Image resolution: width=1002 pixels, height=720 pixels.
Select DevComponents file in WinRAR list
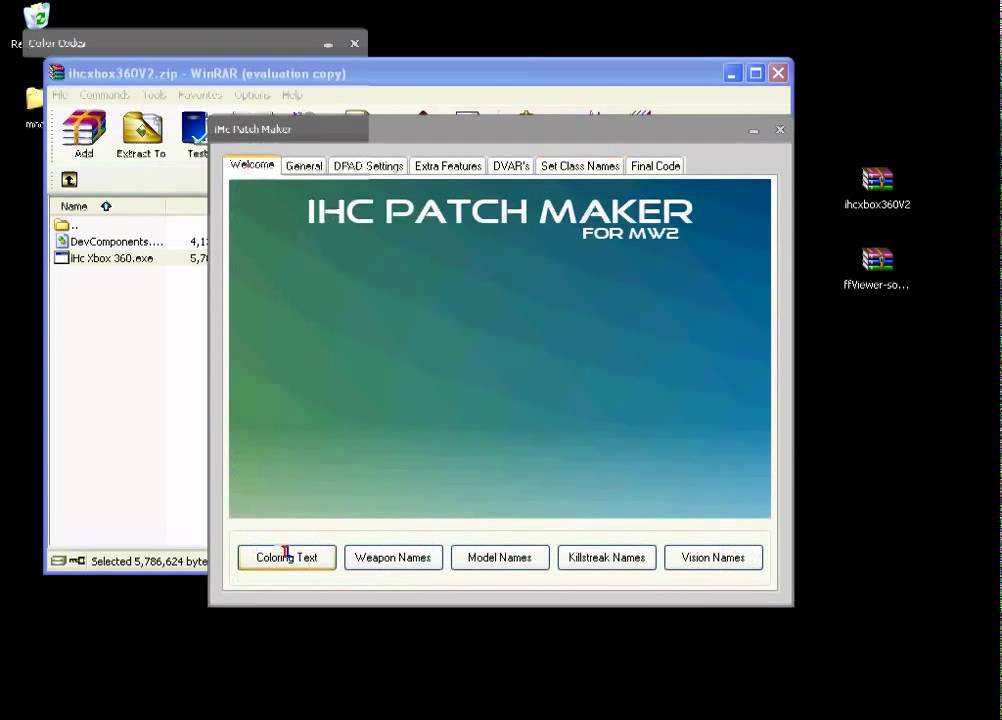[x=109, y=241]
